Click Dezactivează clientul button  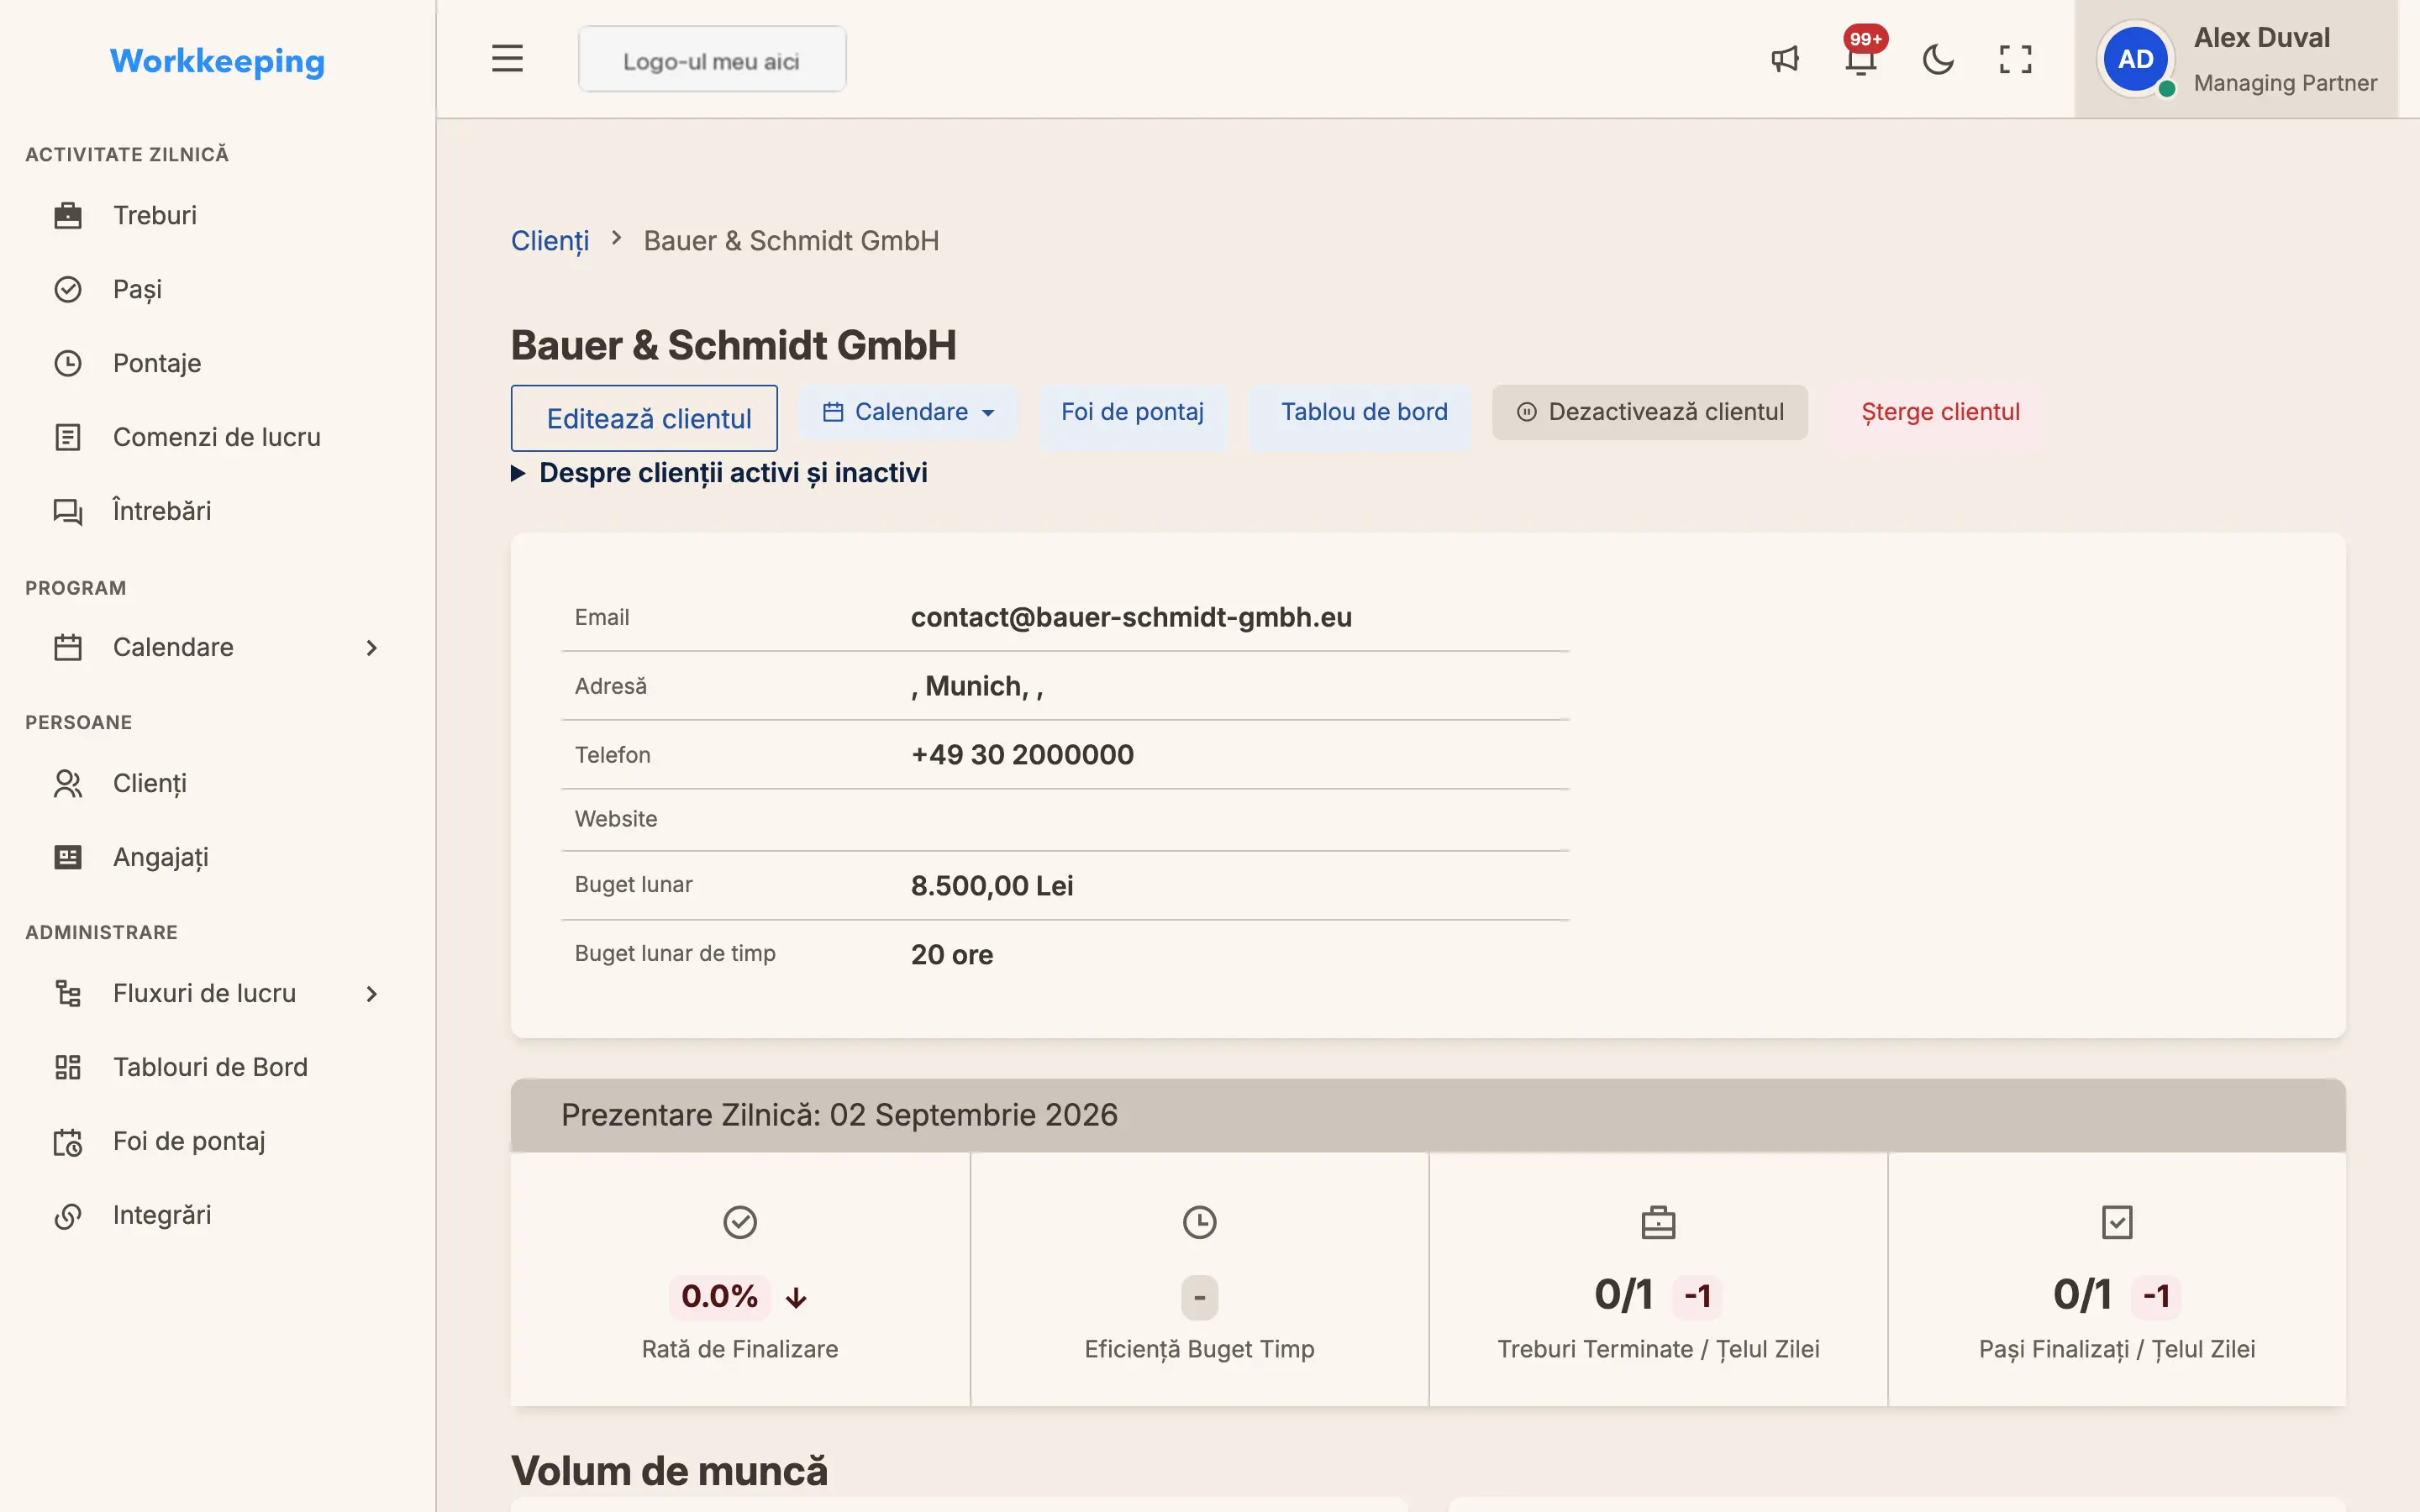[1650, 412]
